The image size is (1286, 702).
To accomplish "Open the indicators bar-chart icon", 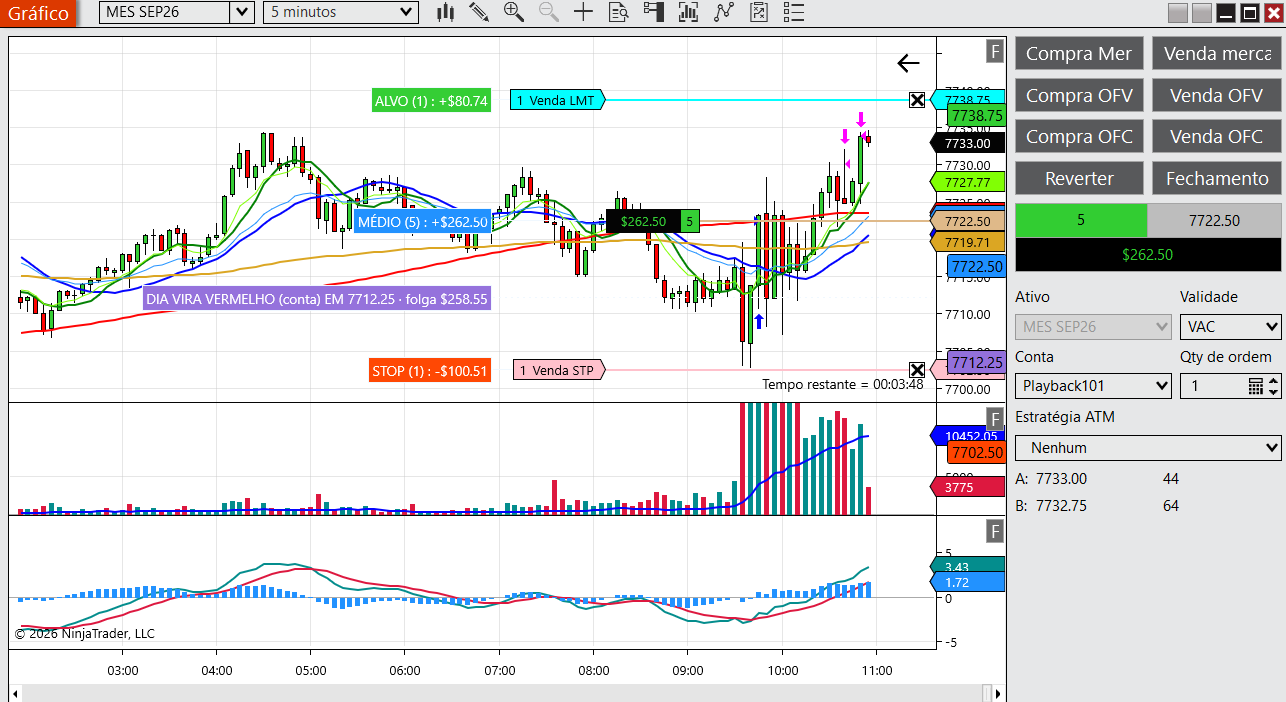I will point(688,12).
